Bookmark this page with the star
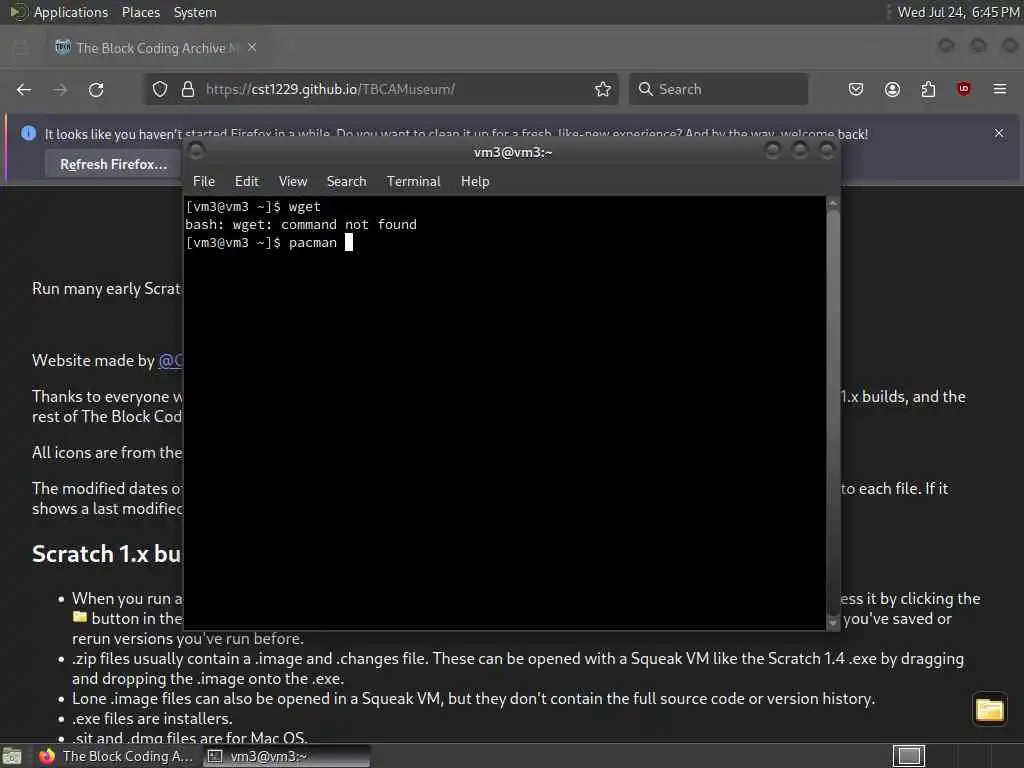This screenshot has width=1024, height=768. [x=603, y=89]
